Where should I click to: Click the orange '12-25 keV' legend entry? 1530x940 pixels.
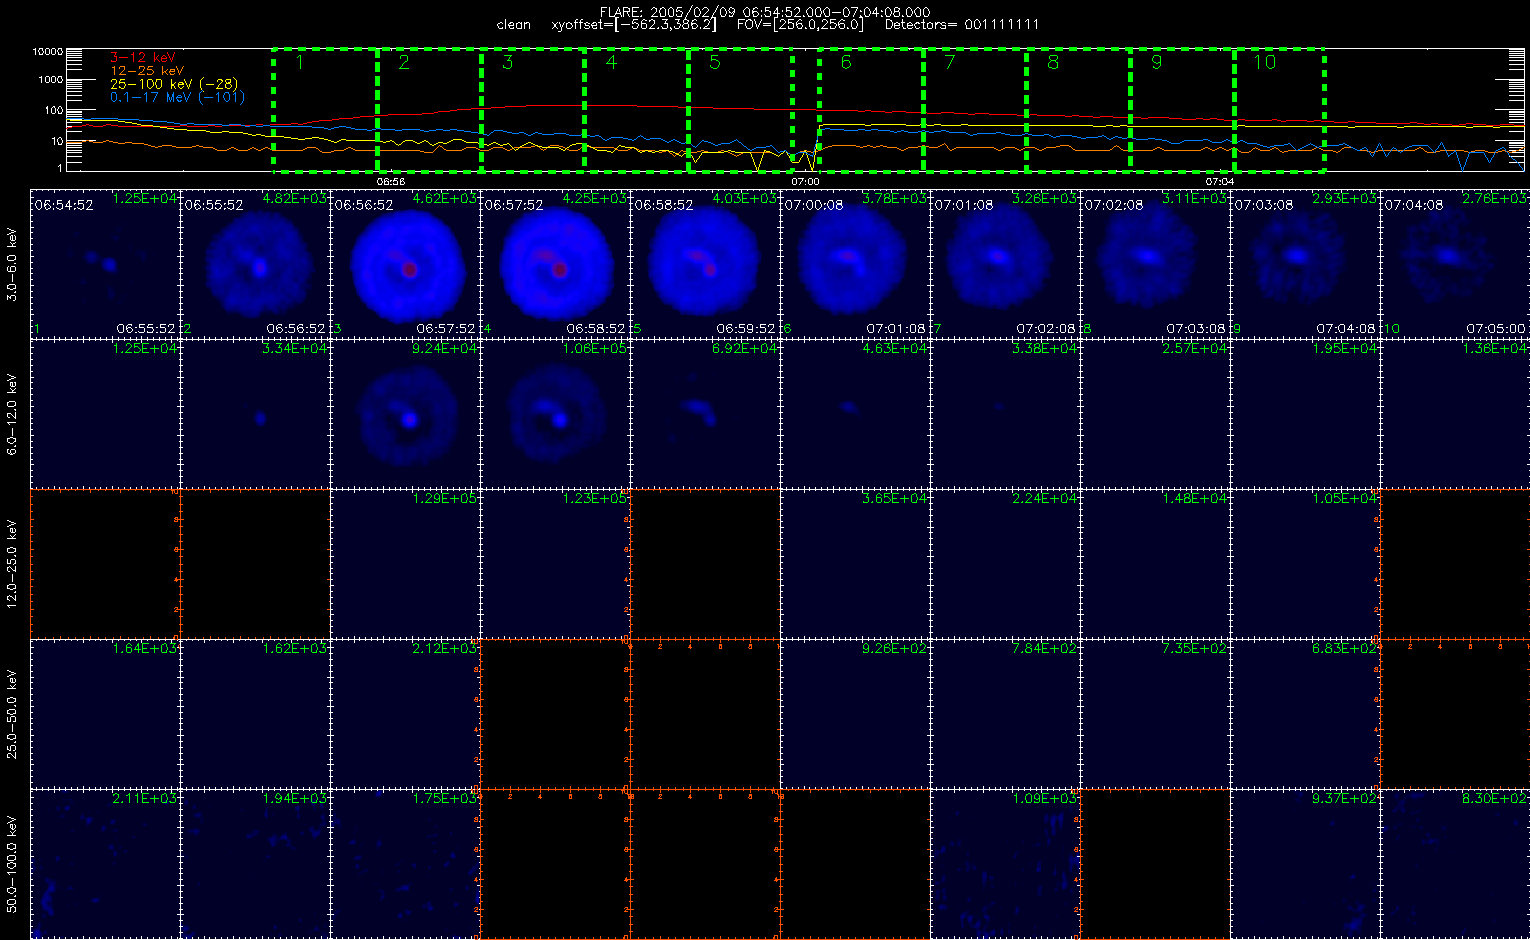click(147, 71)
